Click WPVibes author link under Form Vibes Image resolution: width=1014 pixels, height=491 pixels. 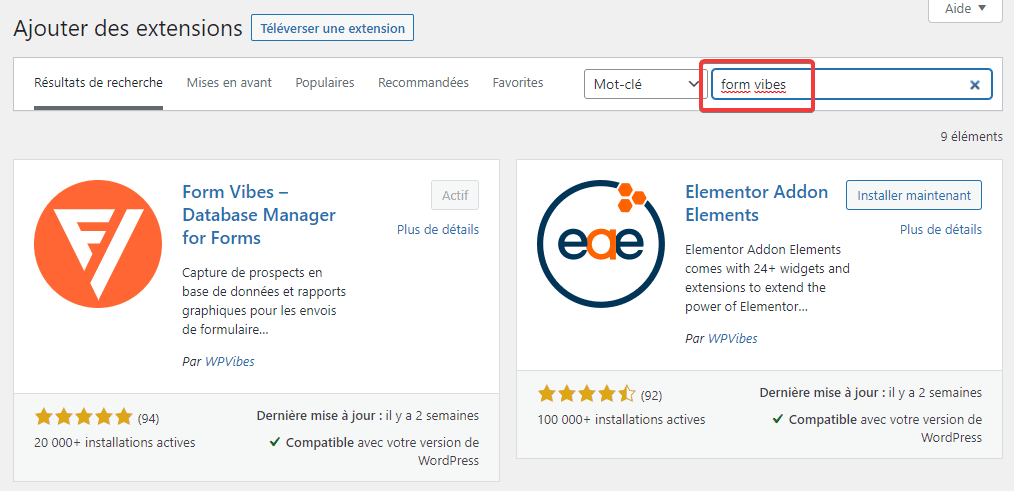pyautogui.click(x=230, y=362)
